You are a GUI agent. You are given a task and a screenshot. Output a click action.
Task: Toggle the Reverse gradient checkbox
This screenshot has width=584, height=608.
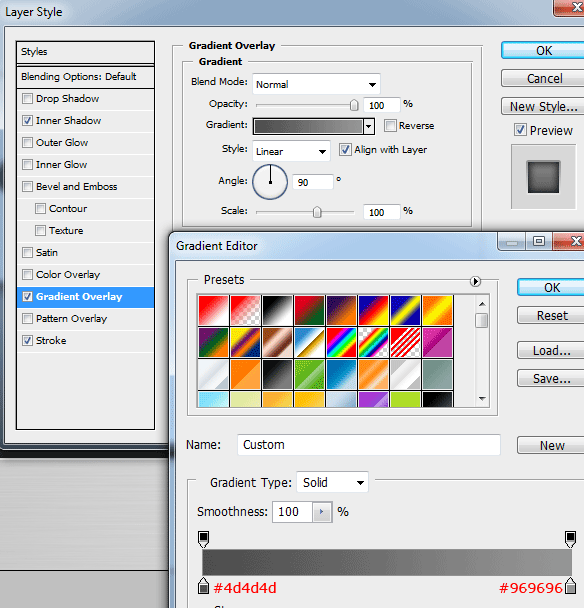click(x=390, y=126)
